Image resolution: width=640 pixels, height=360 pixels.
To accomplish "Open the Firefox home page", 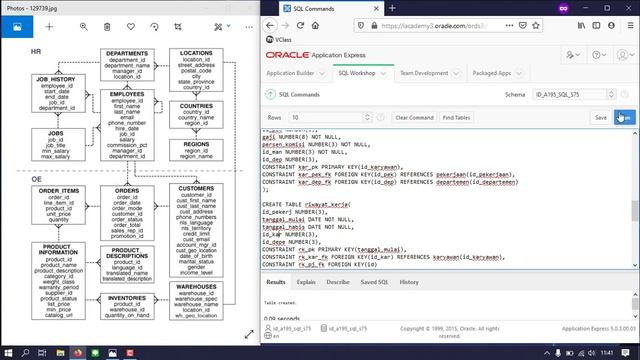I will [316, 25].
